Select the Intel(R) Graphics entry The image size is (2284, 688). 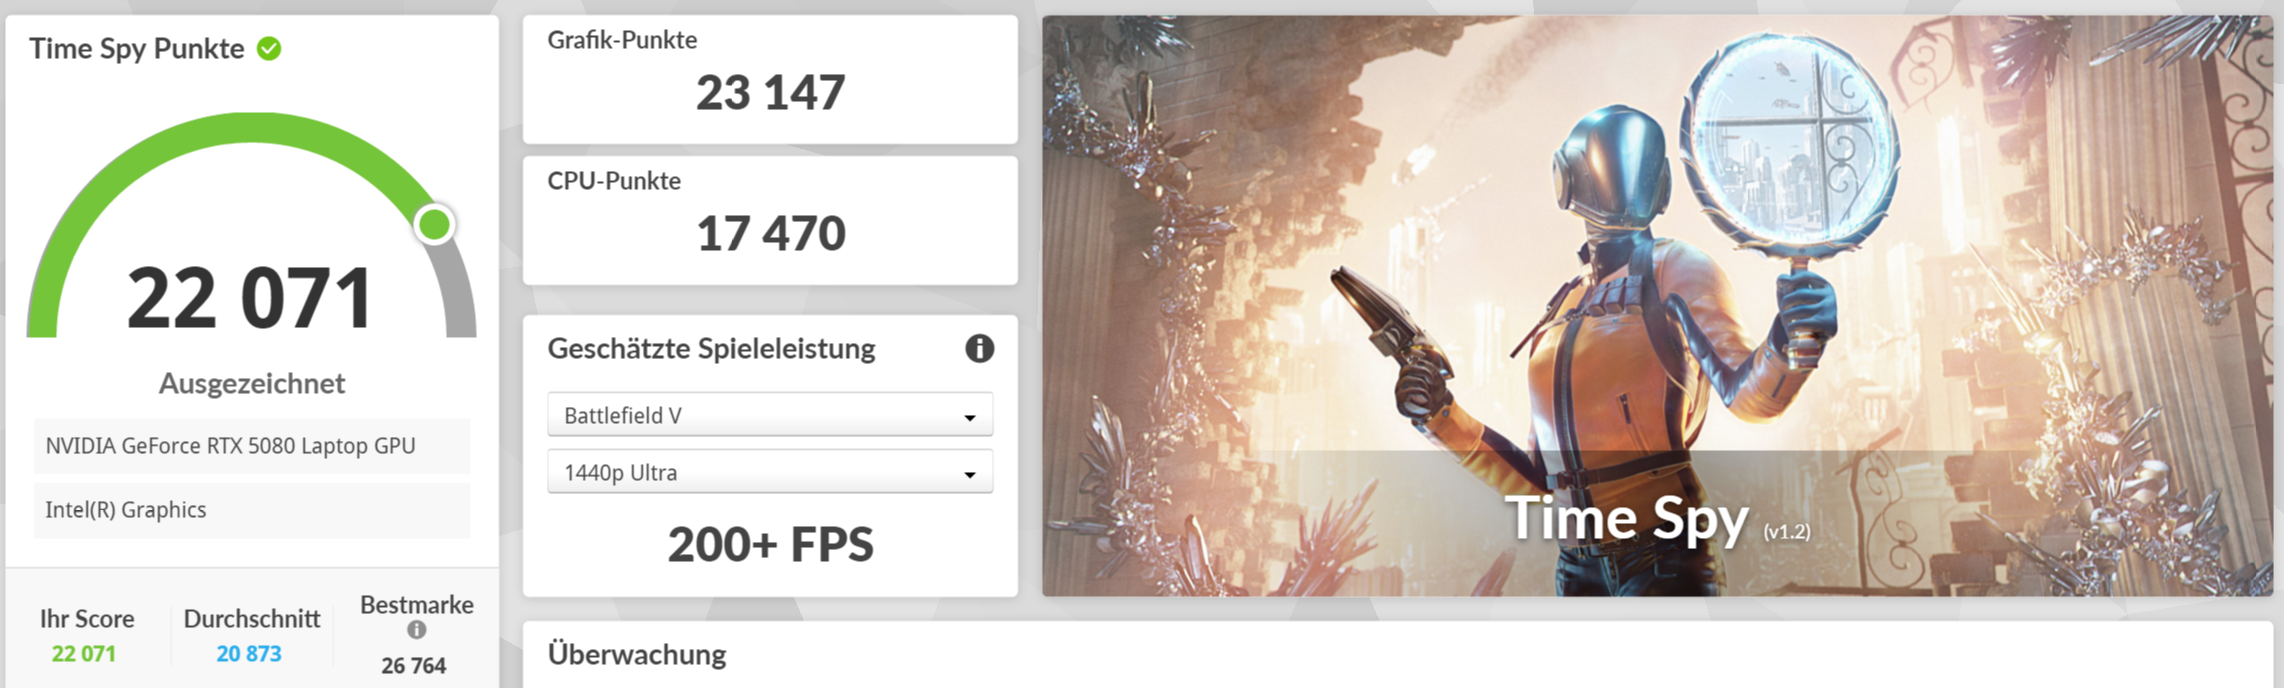tap(252, 510)
